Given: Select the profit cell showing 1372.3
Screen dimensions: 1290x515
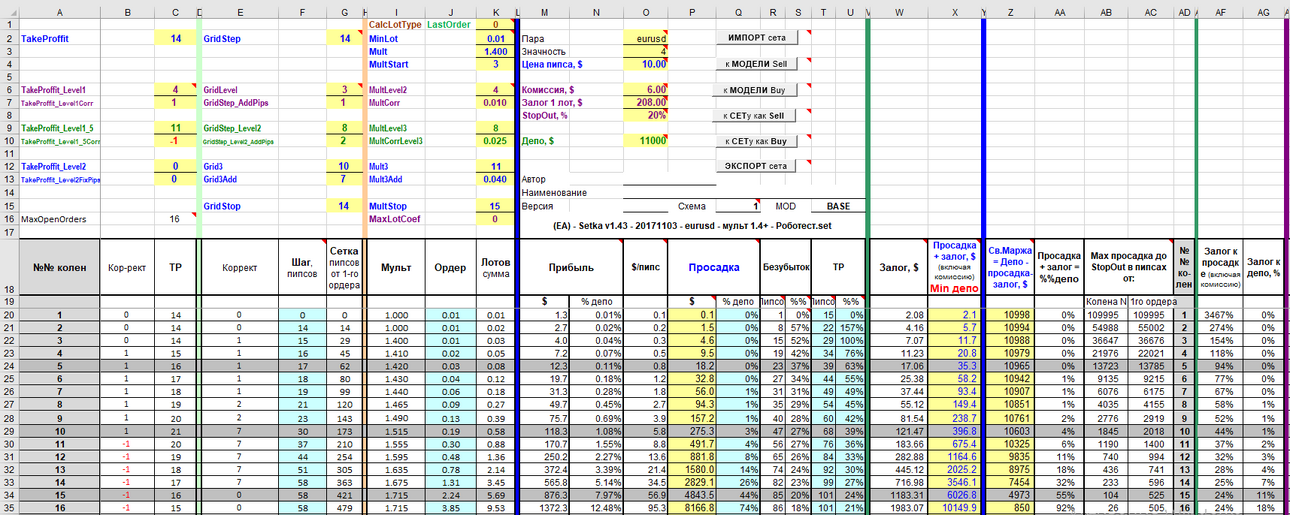Looking at the screenshot, I should coord(544,508).
